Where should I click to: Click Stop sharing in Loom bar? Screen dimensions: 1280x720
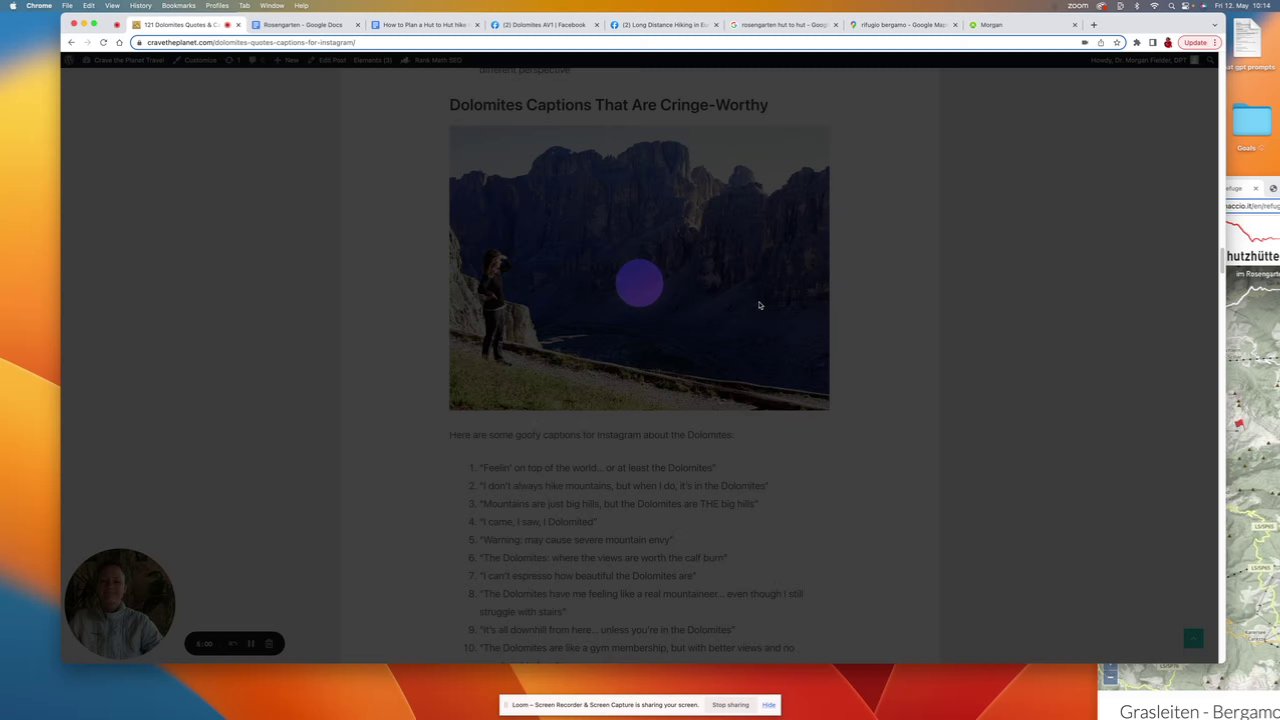(x=730, y=705)
